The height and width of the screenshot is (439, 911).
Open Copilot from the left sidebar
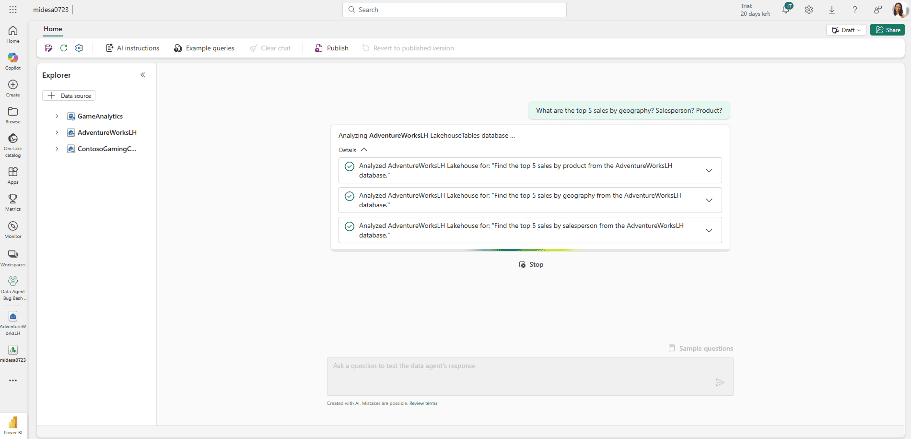(x=13, y=59)
